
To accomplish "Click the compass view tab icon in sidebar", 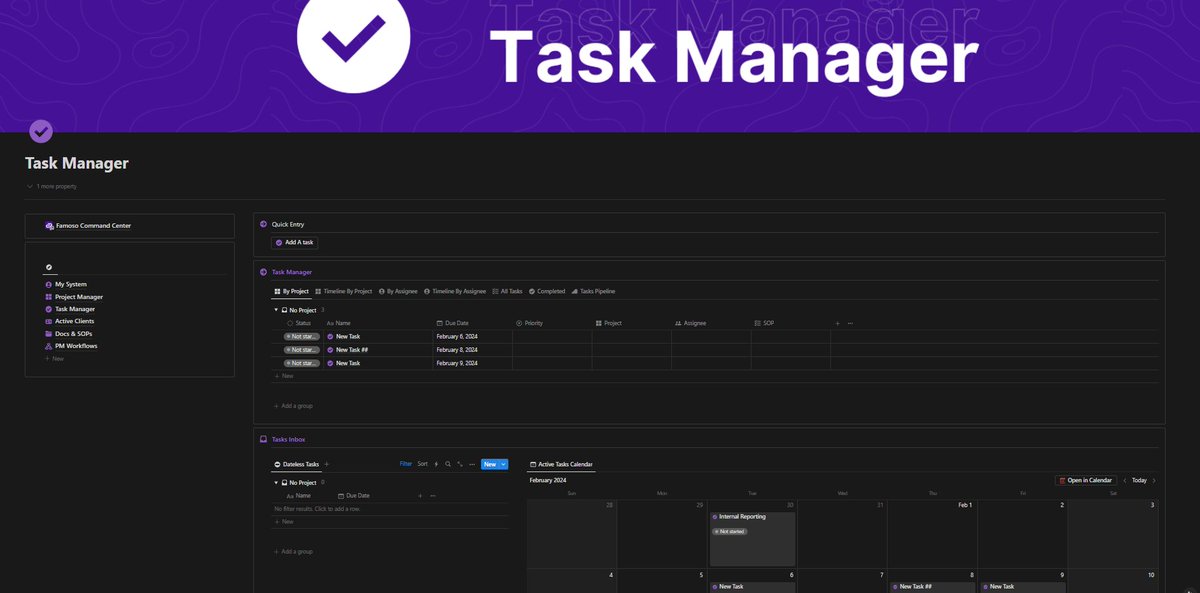I will click(x=49, y=268).
